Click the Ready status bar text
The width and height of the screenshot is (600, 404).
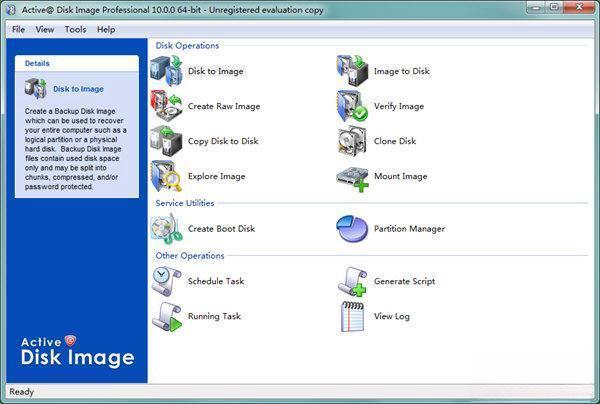click(21, 392)
